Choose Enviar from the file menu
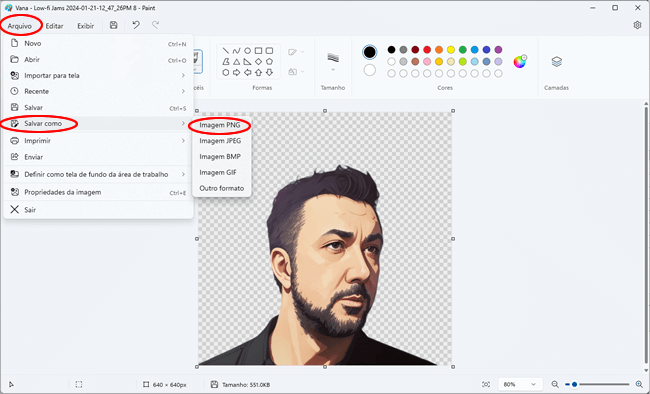Image resolution: width=650 pixels, height=394 pixels. click(98, 157)
